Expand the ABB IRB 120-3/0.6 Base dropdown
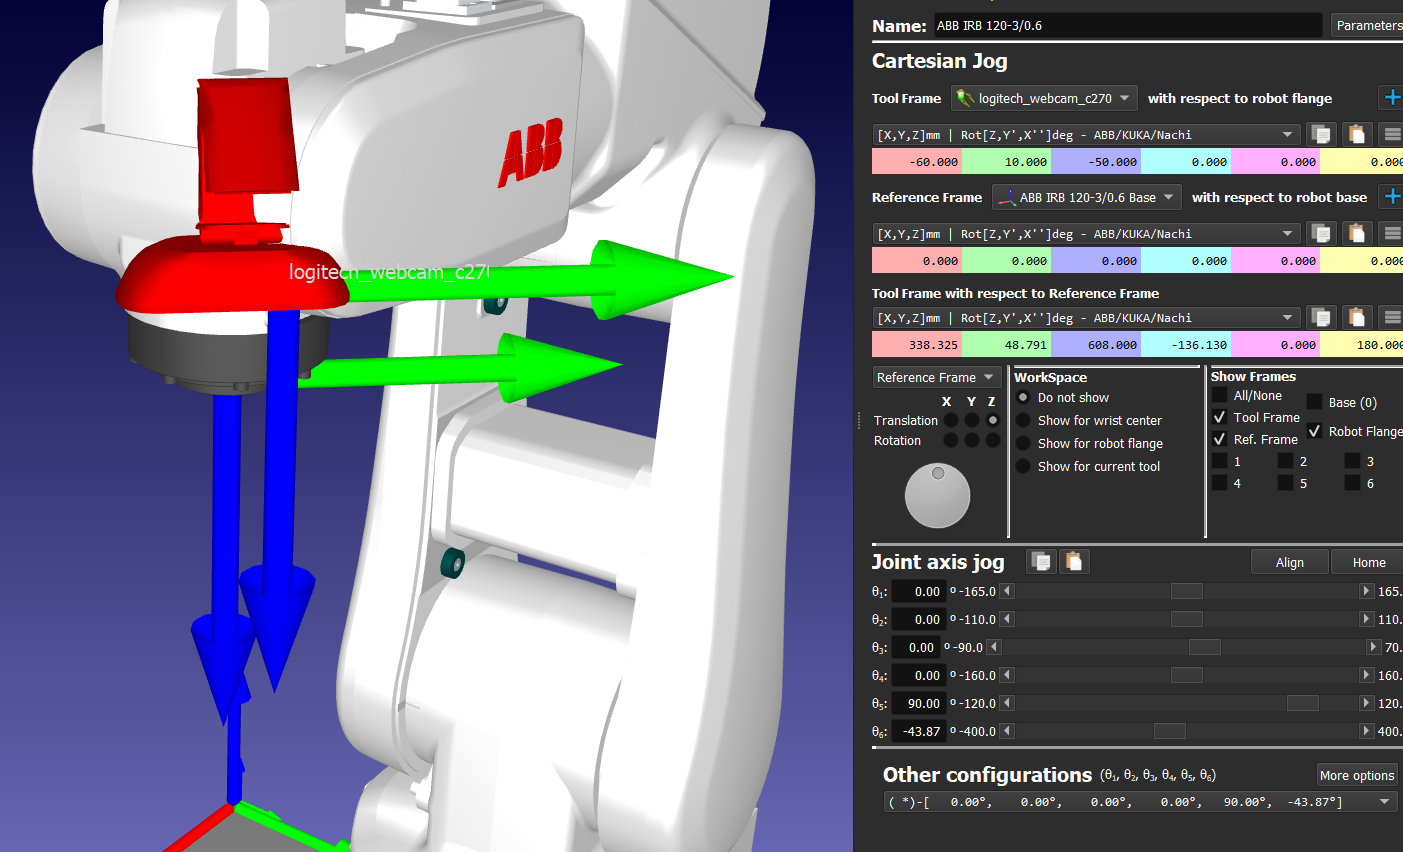The image size is (1403, 852). [1086, 197]
